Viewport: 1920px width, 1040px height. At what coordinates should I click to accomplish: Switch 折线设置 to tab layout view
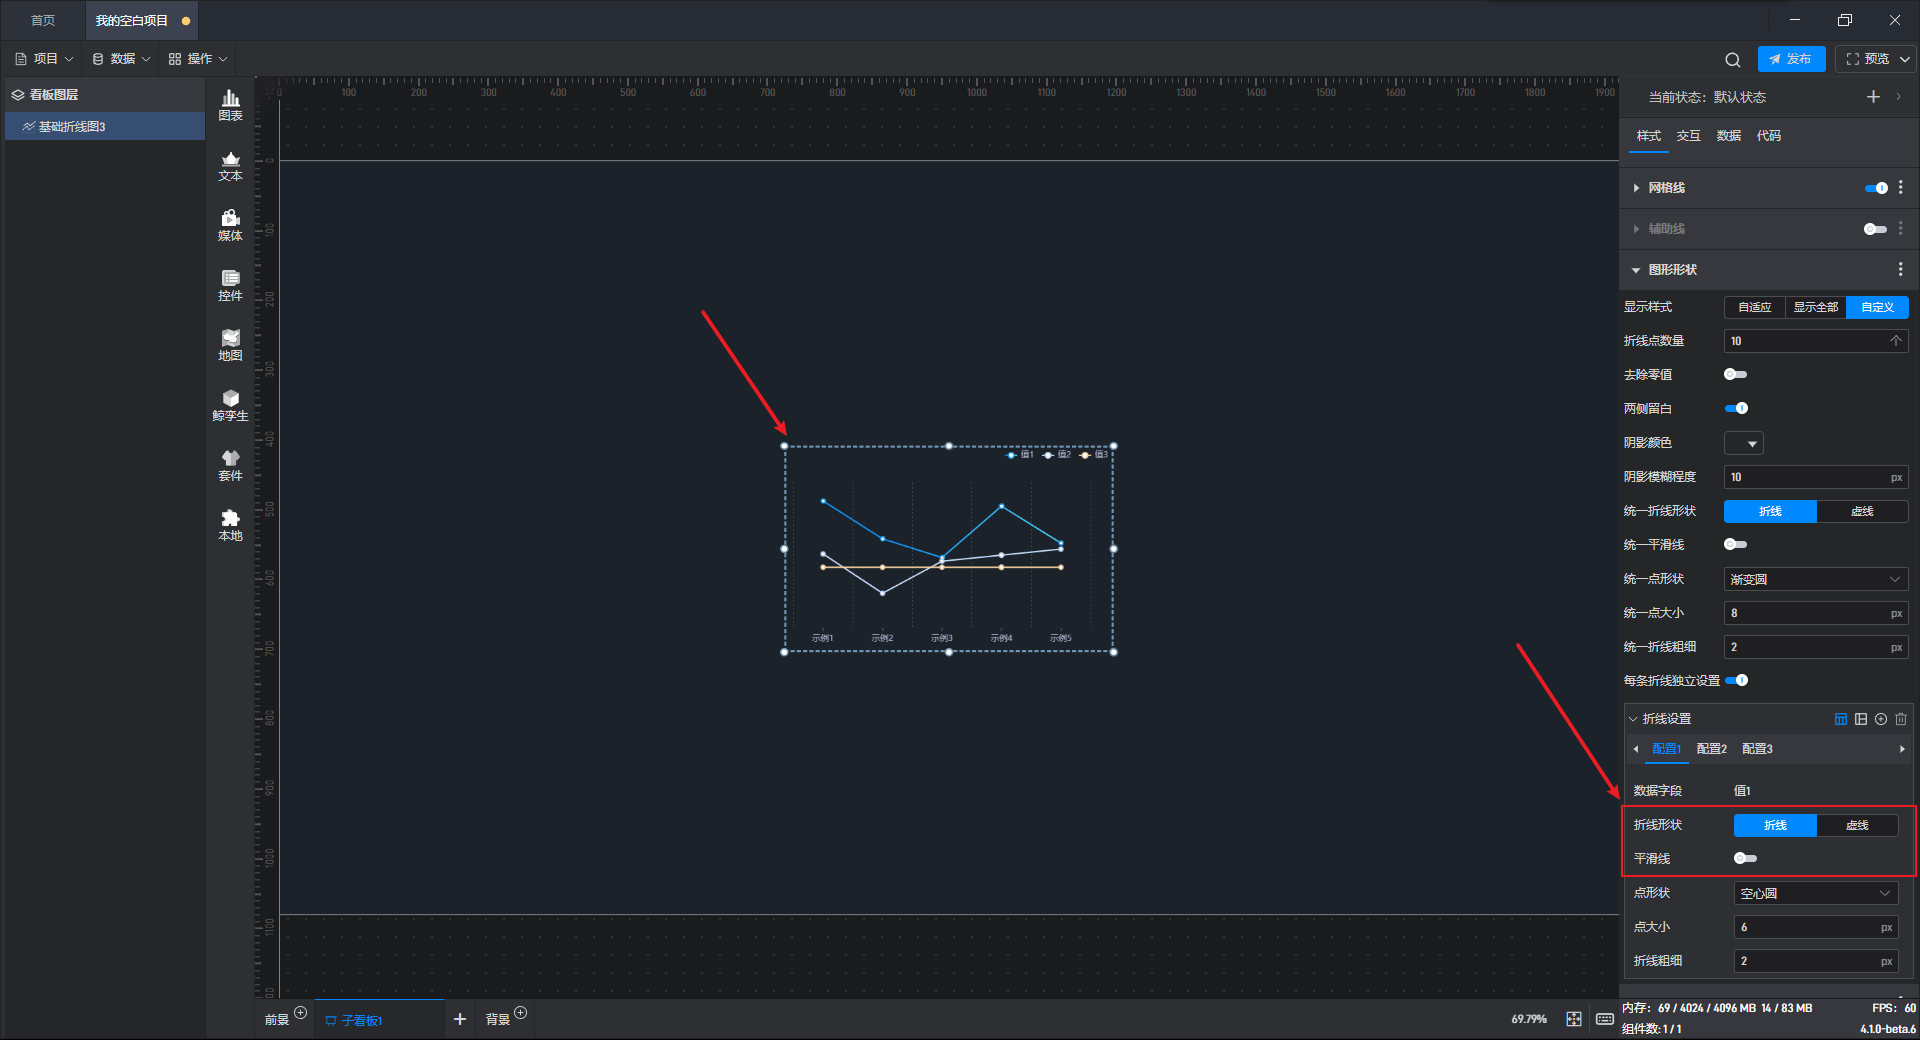click(x=1841, y=719)
